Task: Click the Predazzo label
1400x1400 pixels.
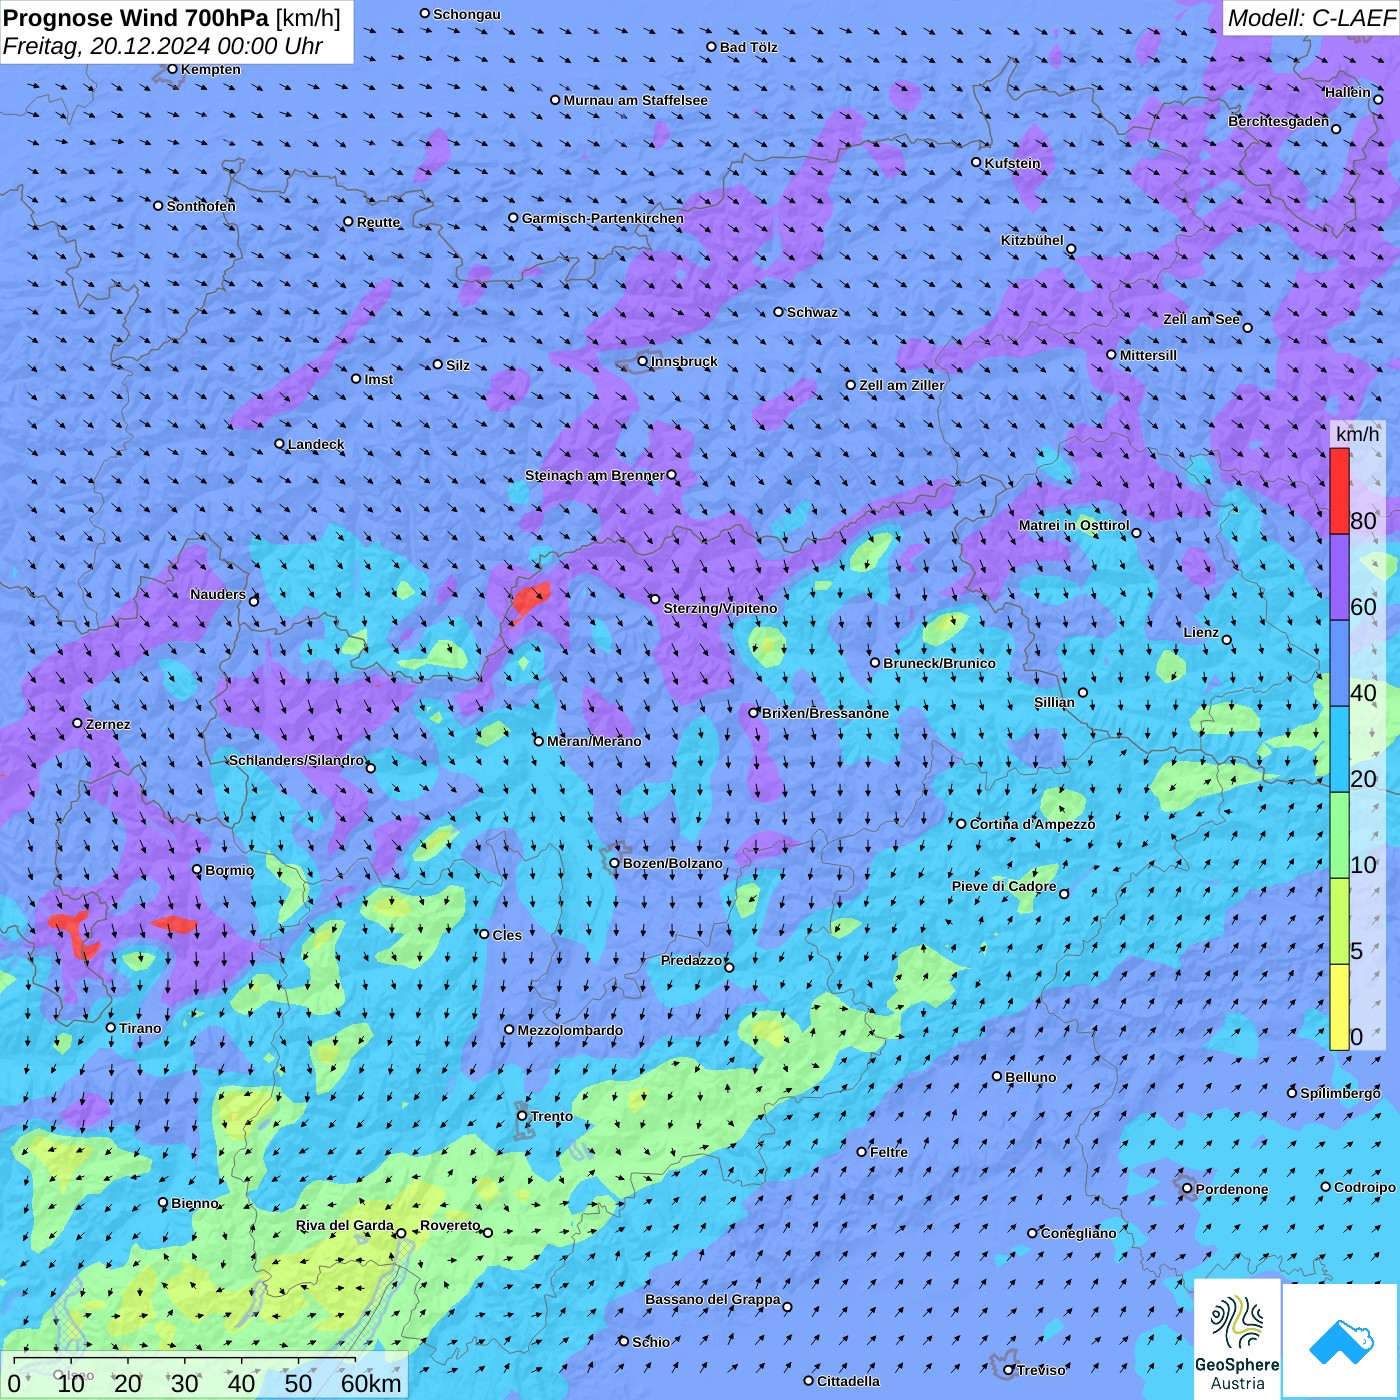Action: click(x=691, y=960)
